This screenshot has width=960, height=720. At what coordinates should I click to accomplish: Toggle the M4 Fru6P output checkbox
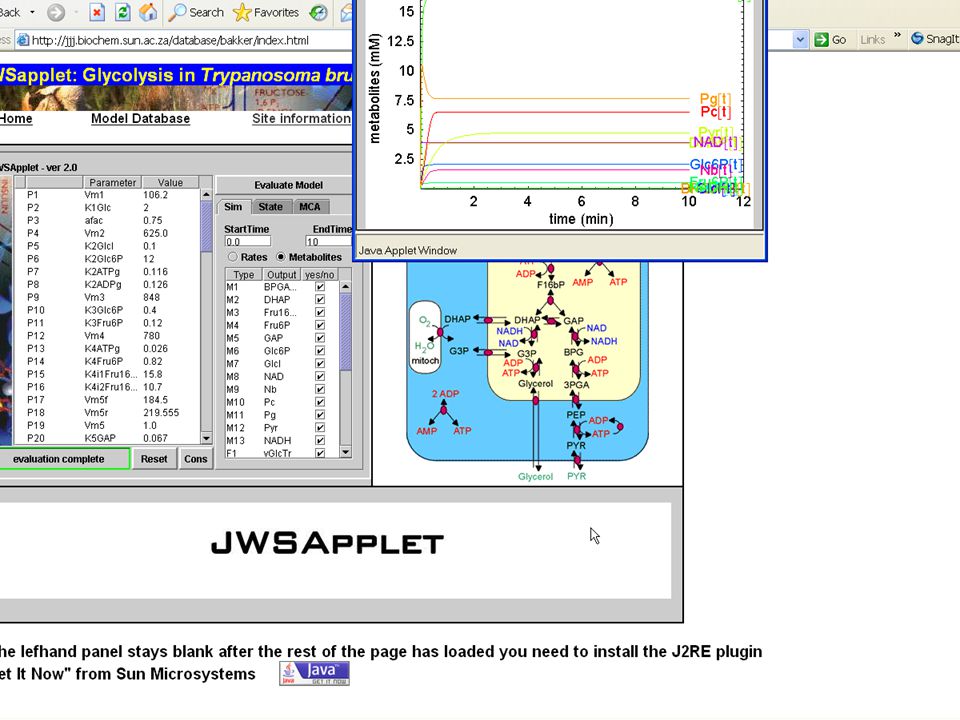tap(320, 325)
